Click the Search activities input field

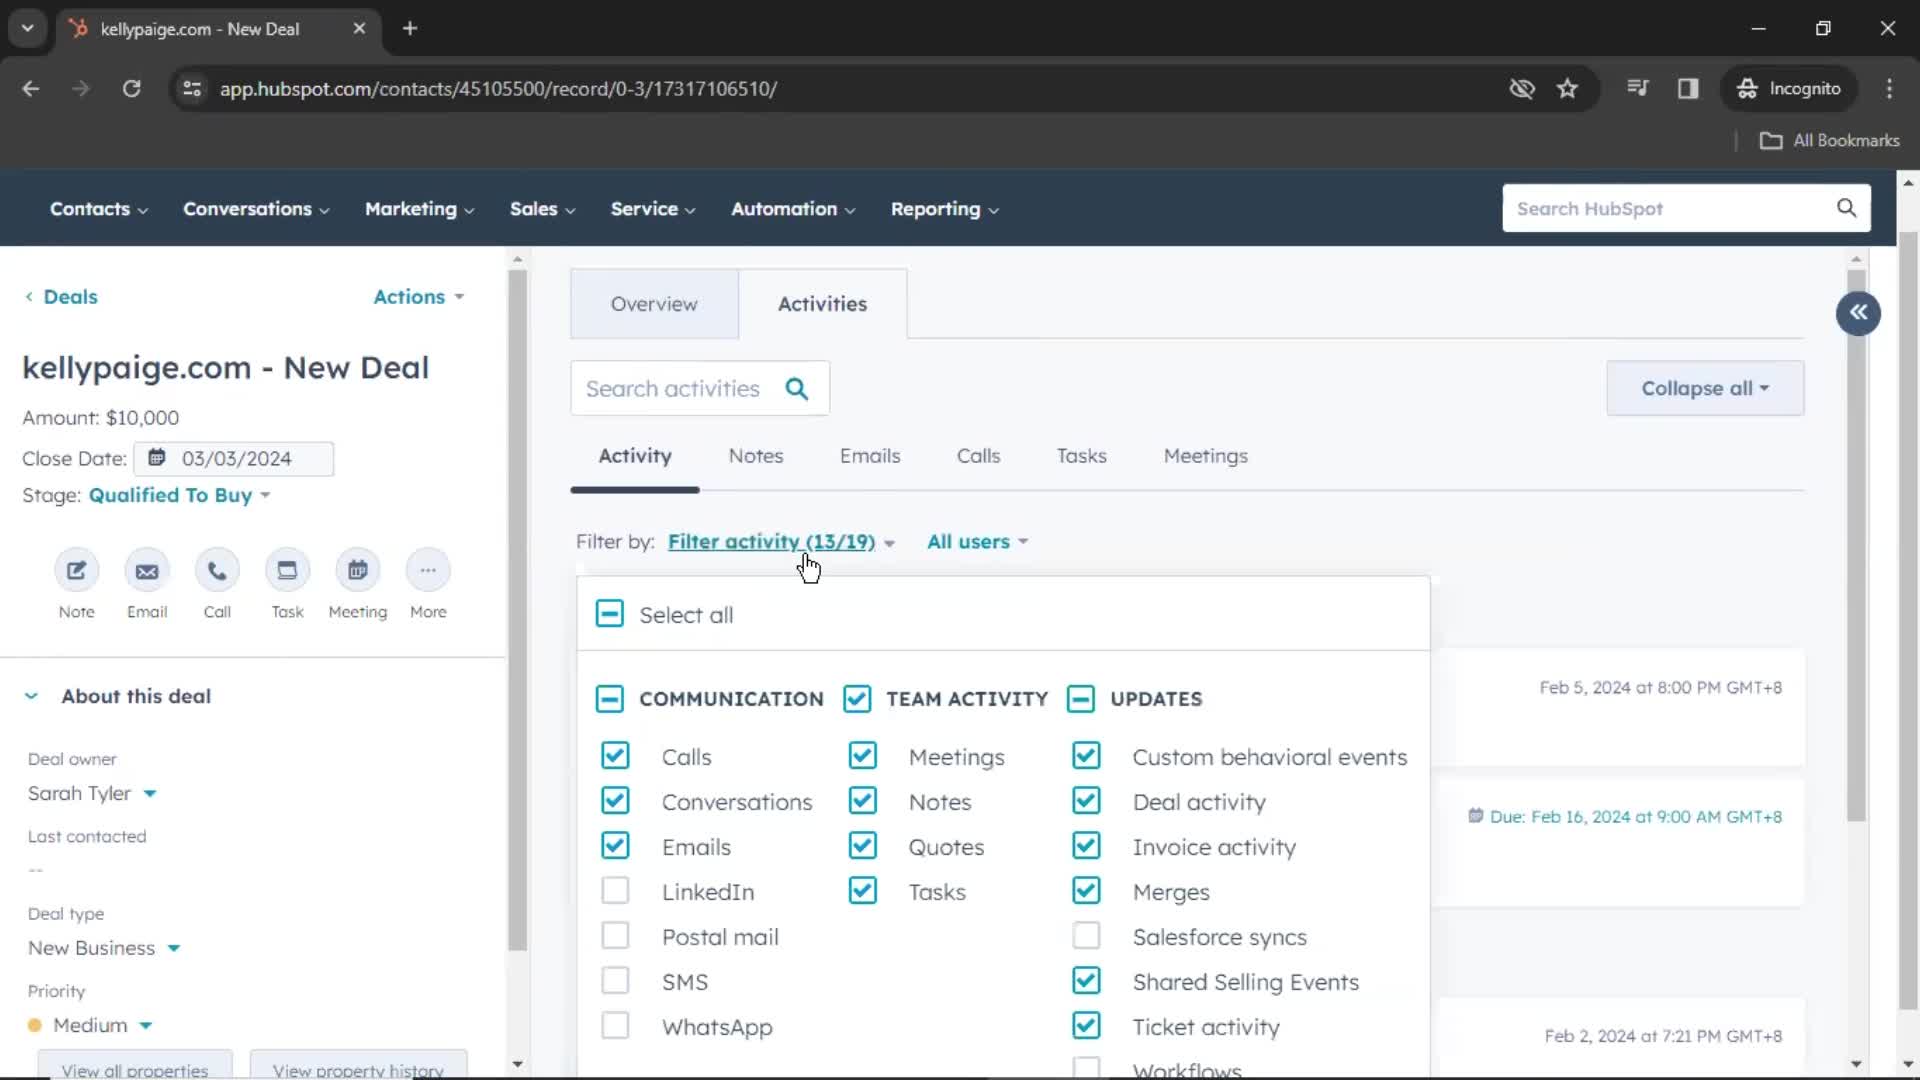click(x=675, y=389)
